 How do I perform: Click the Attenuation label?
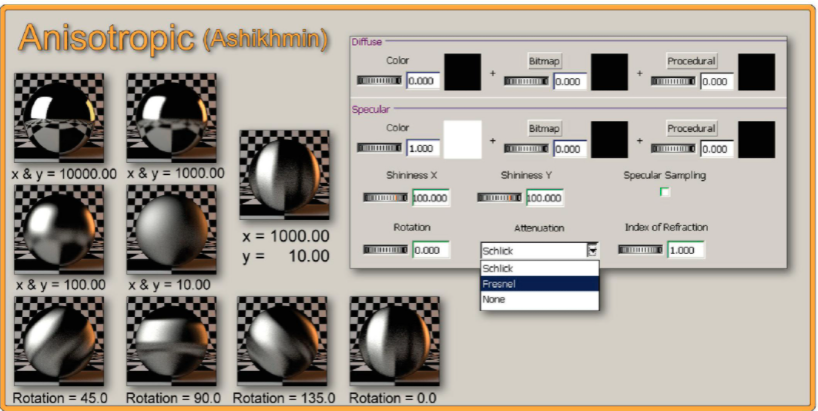coord(539,228)
